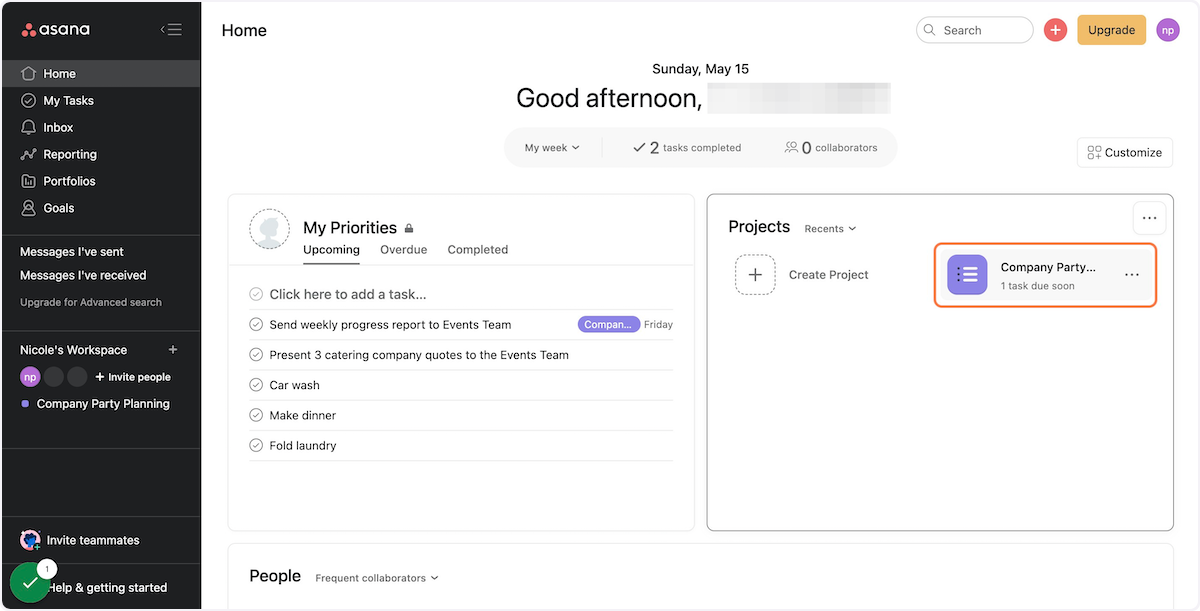Click the purple Company Party project list icon
The image size is (1200, 611).
(x=967, y=275)
